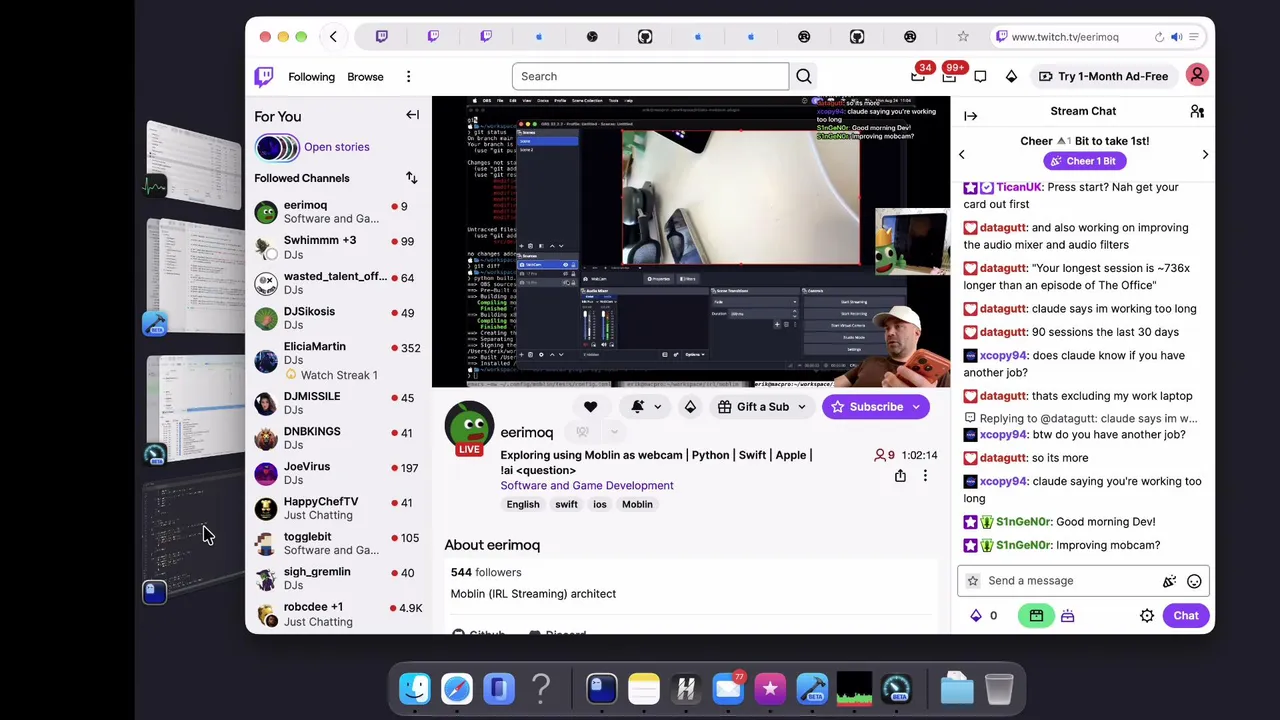The width and height of the screenshot is (1280, 720).
Task: Open the Subscribe dropdown button
Action: [876, 407]
